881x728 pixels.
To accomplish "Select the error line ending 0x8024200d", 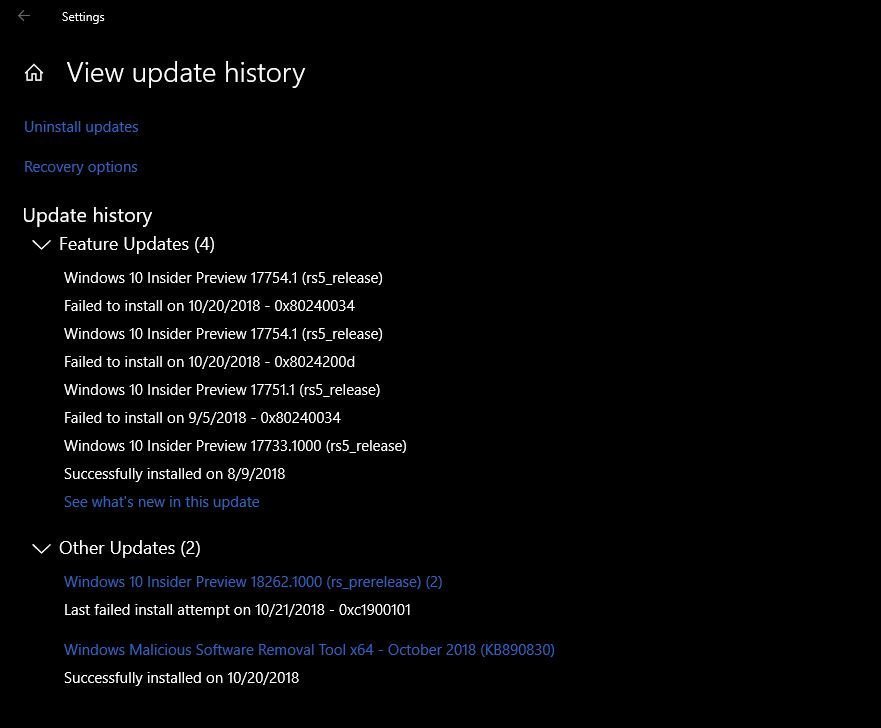I will [x=209, y=362].
